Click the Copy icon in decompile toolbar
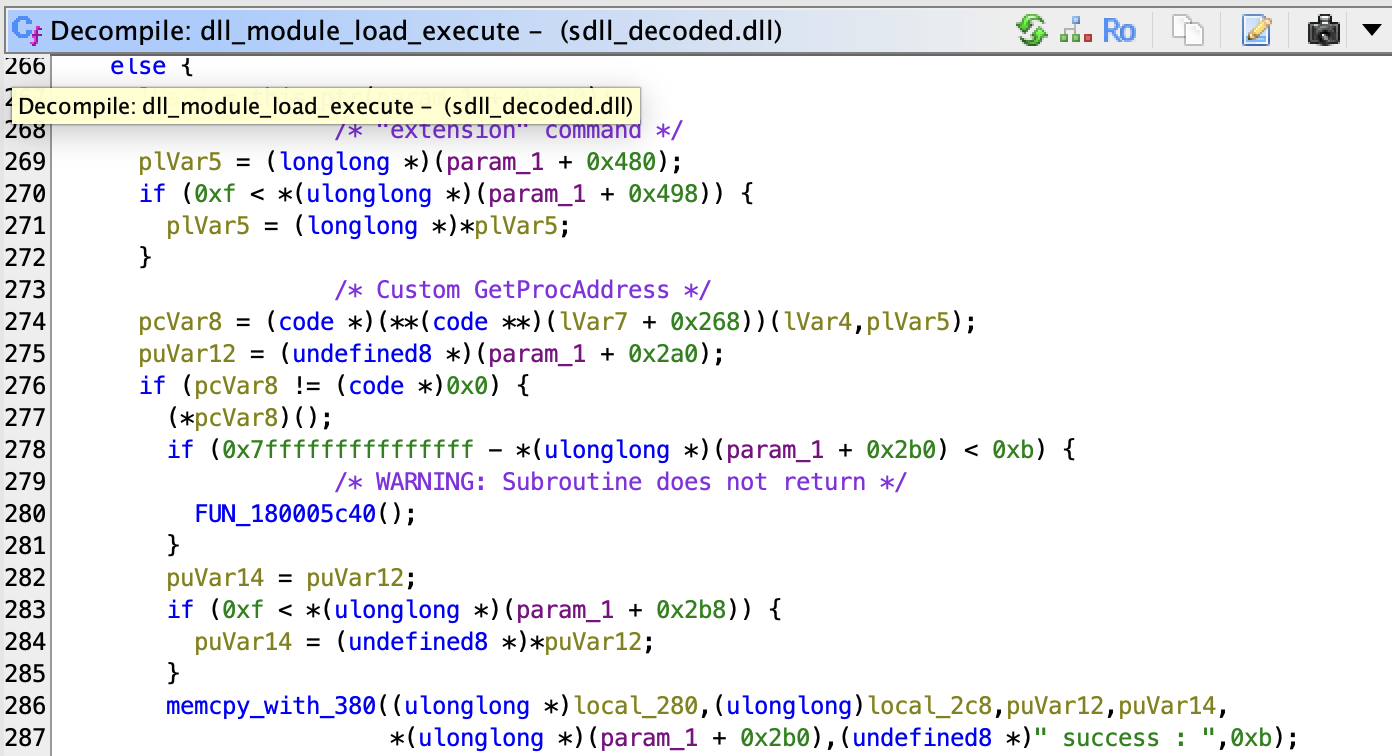1392x756 pixels. pos(1187,31)
